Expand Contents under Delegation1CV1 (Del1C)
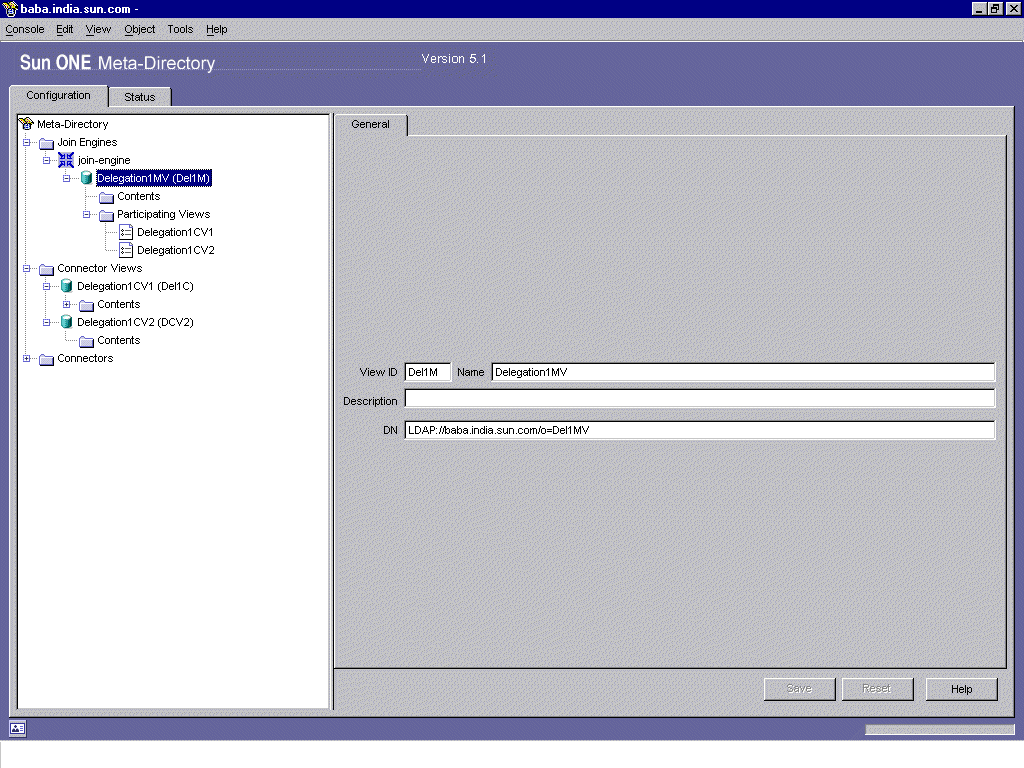Viewport: 1024px width, 768px height. tap(67, 304)
